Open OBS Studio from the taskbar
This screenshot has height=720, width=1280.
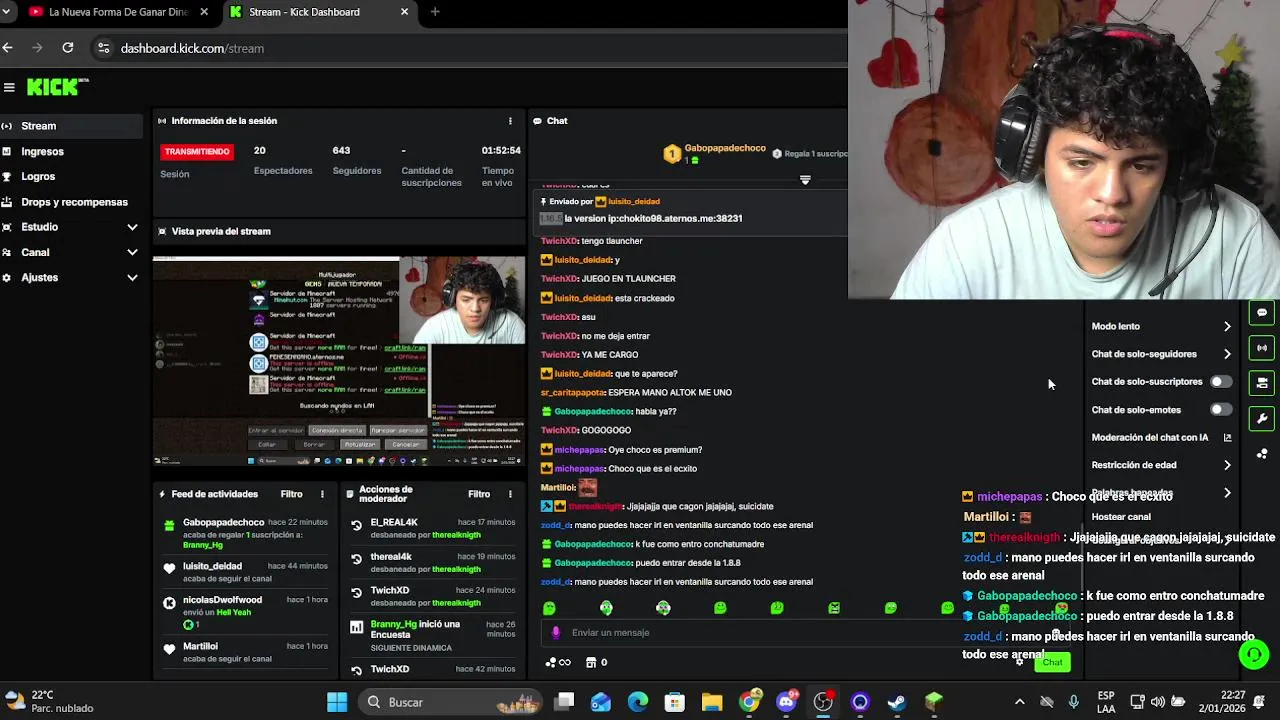[823, 702]
